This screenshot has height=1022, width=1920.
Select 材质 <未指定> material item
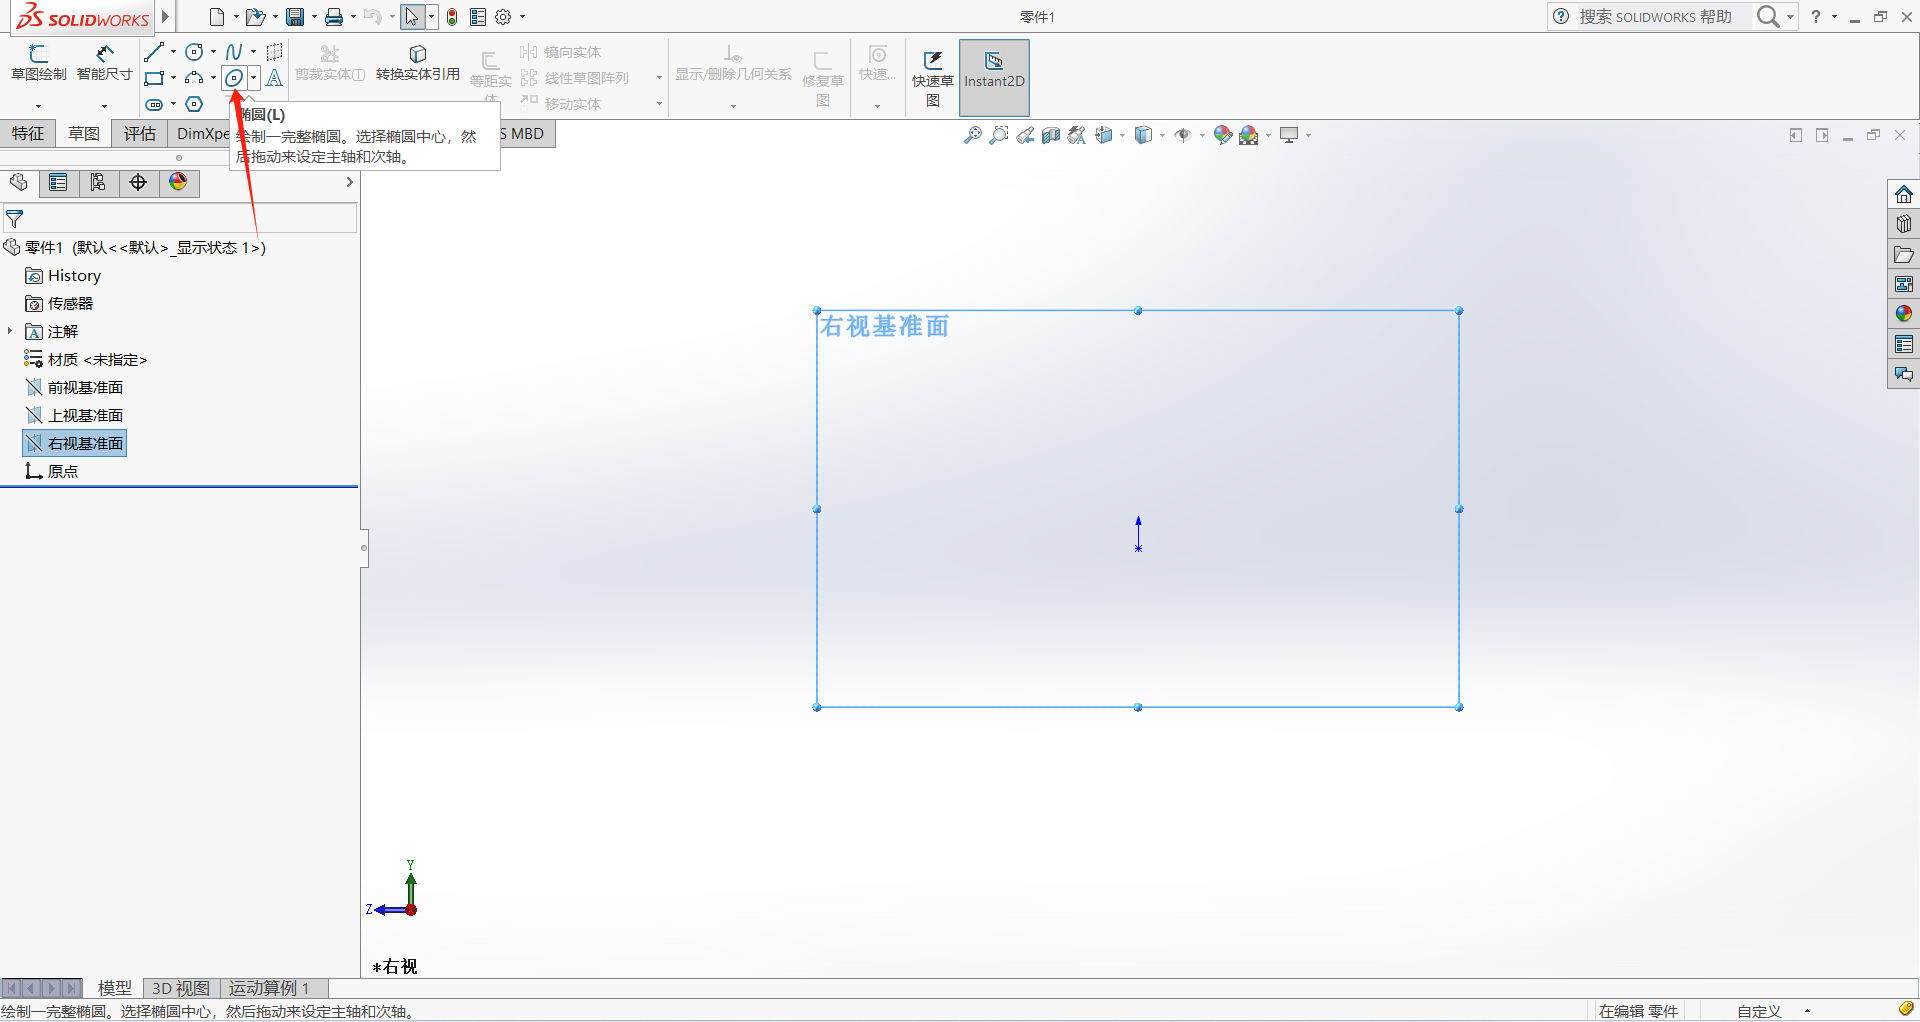click(x=86, y=360)
